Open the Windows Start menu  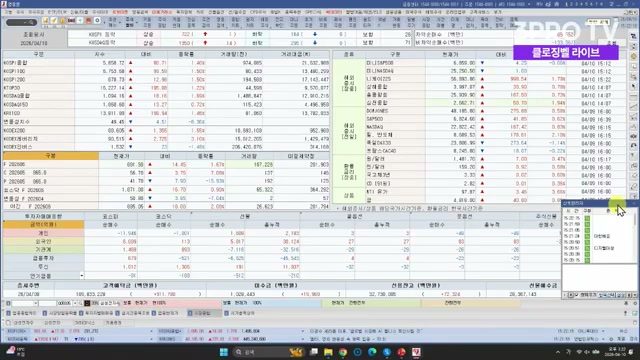[x=224, y=352]
